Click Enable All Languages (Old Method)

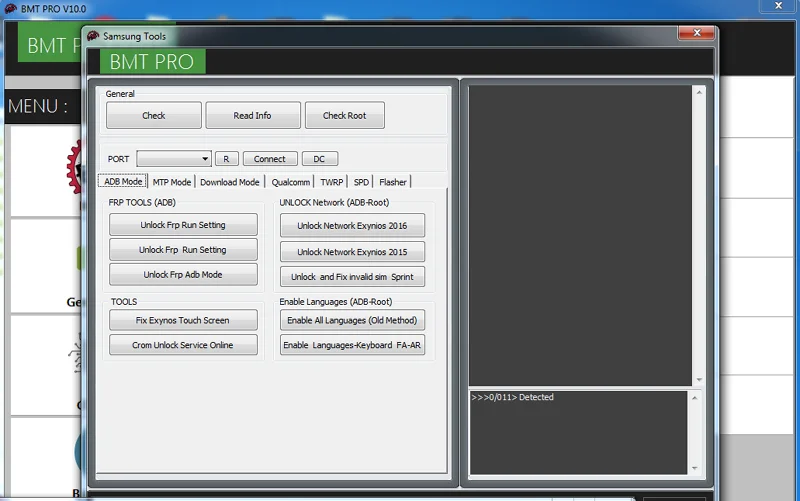pos(352,320)
